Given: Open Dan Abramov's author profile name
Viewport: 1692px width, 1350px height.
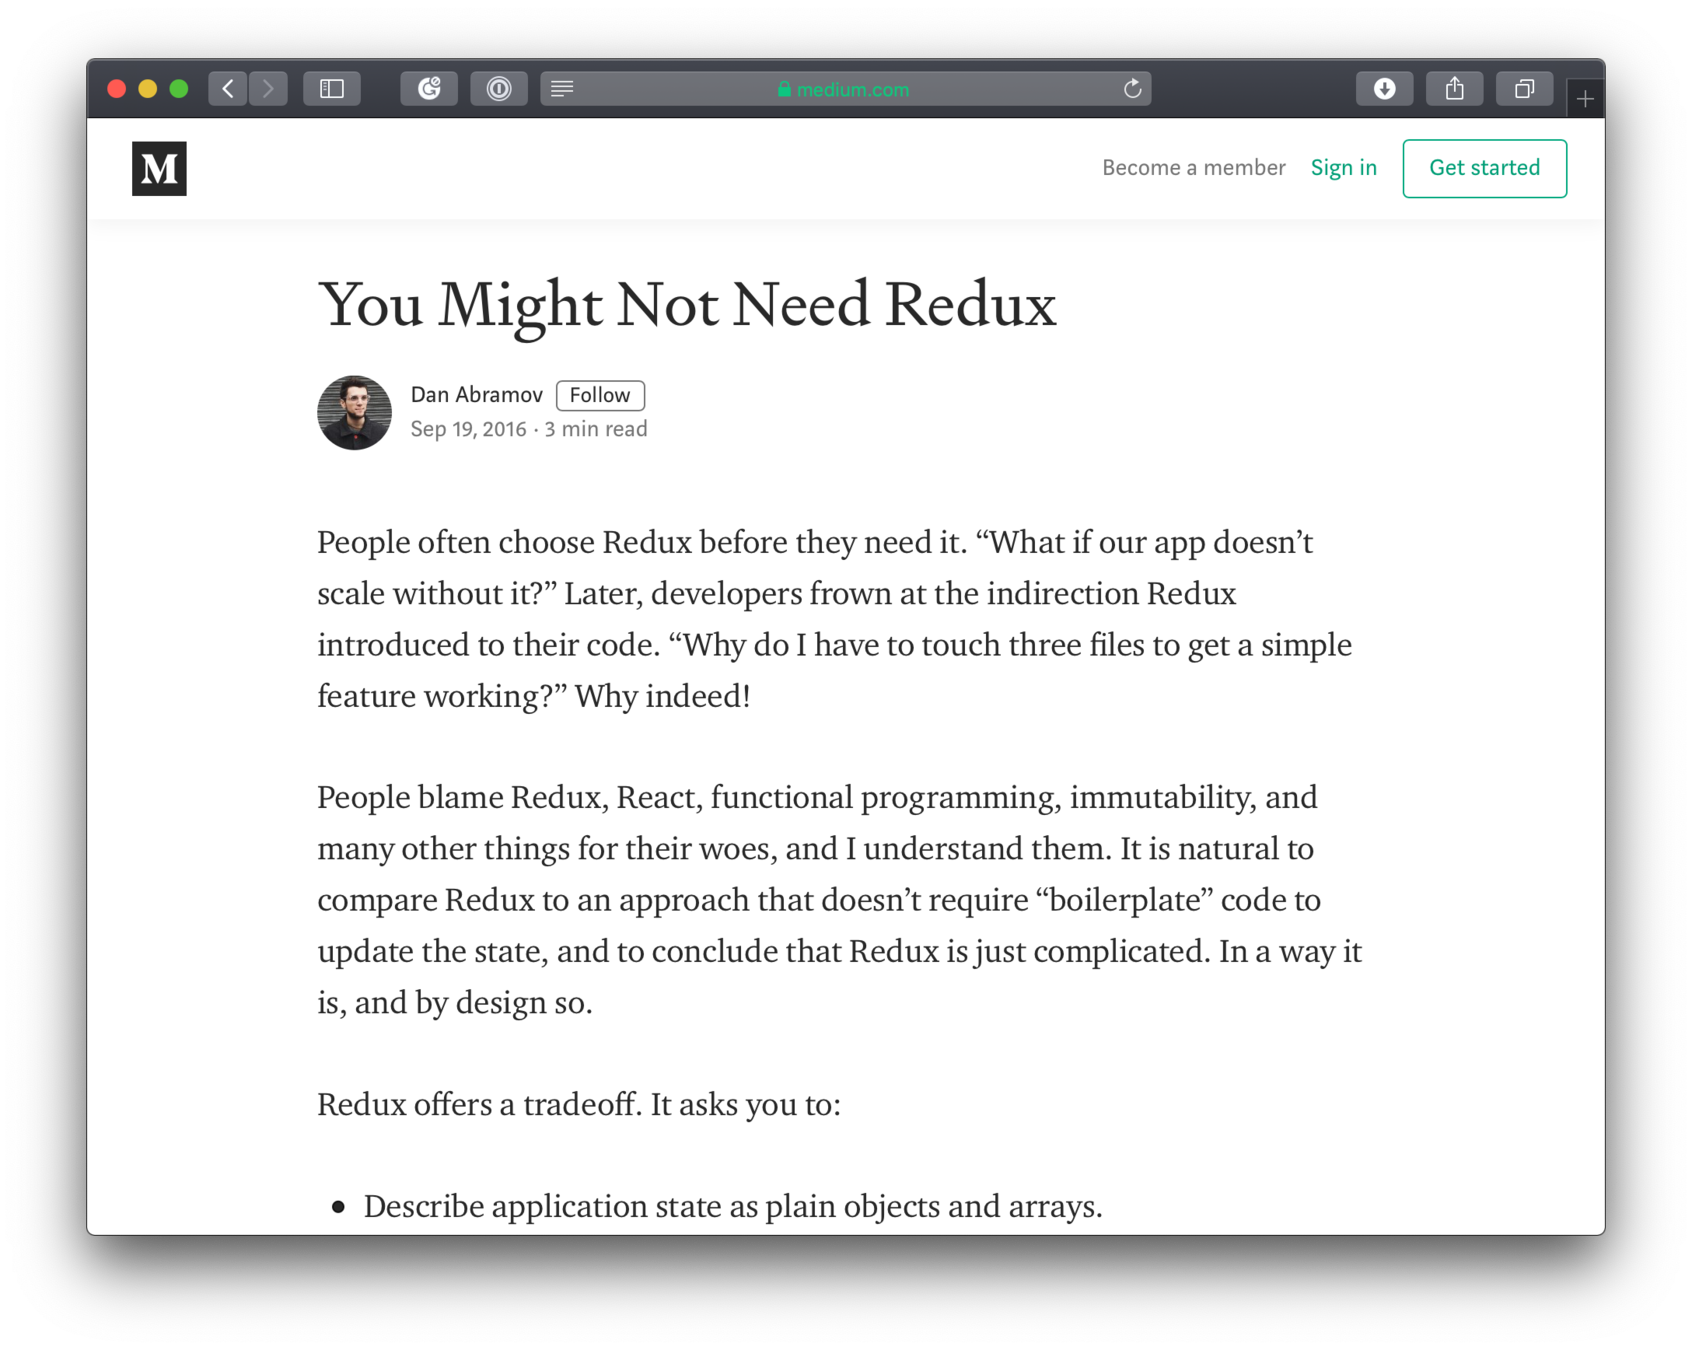Looking at the screenshot, I should click(x=476, y=395).
